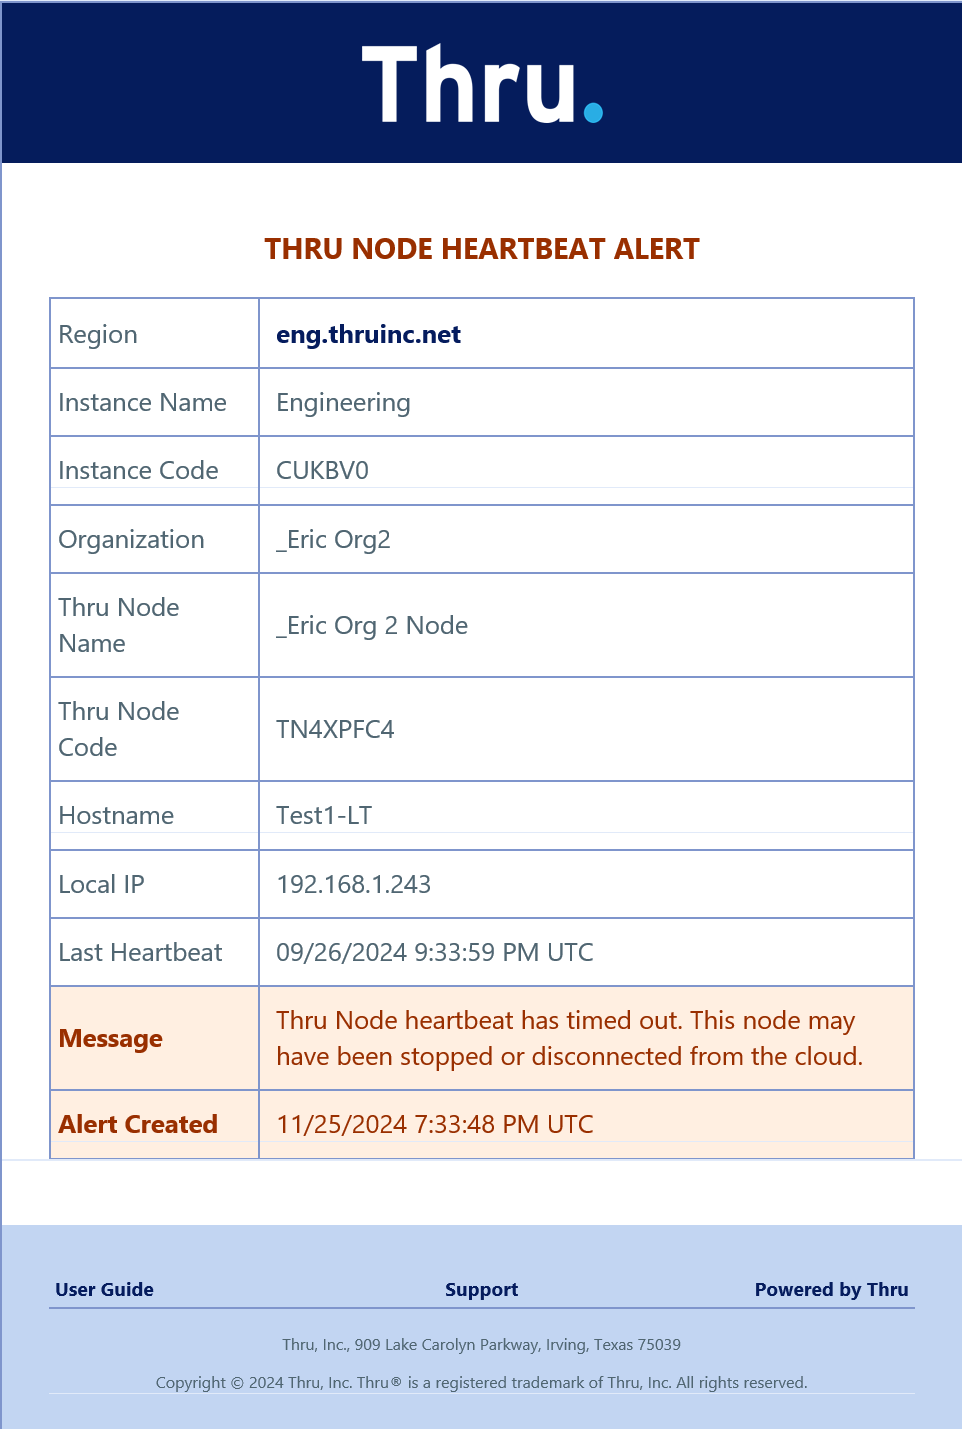Click the bold Message row label

(x=110, y=1038)
